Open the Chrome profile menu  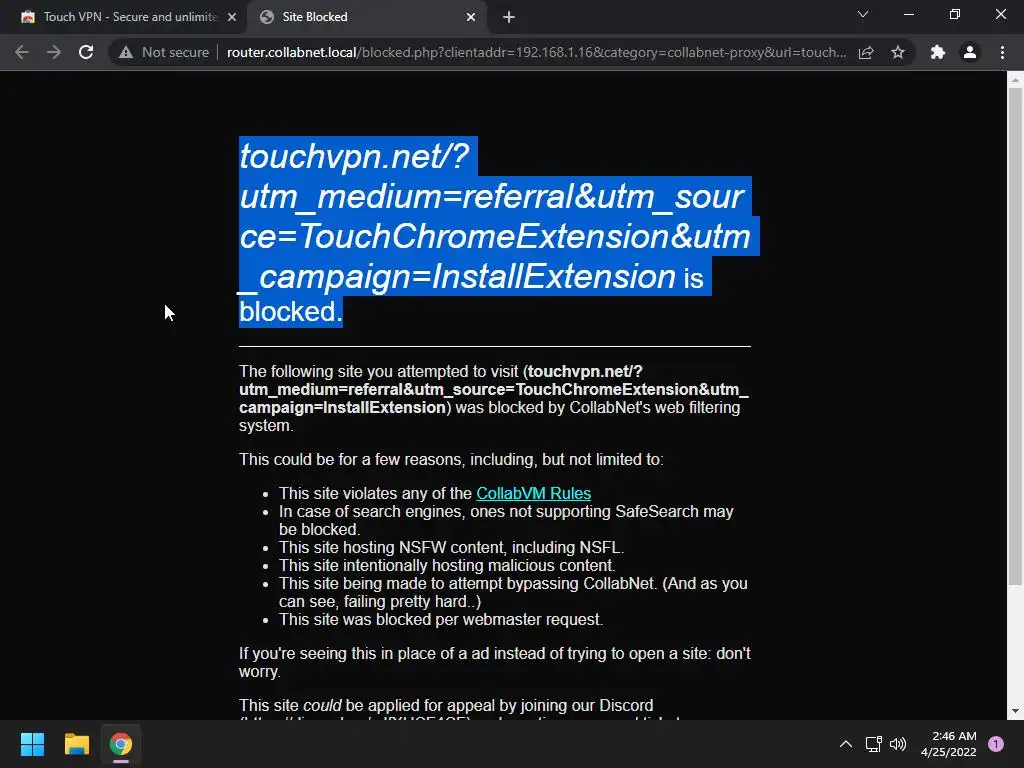click(x=970, y=52)
